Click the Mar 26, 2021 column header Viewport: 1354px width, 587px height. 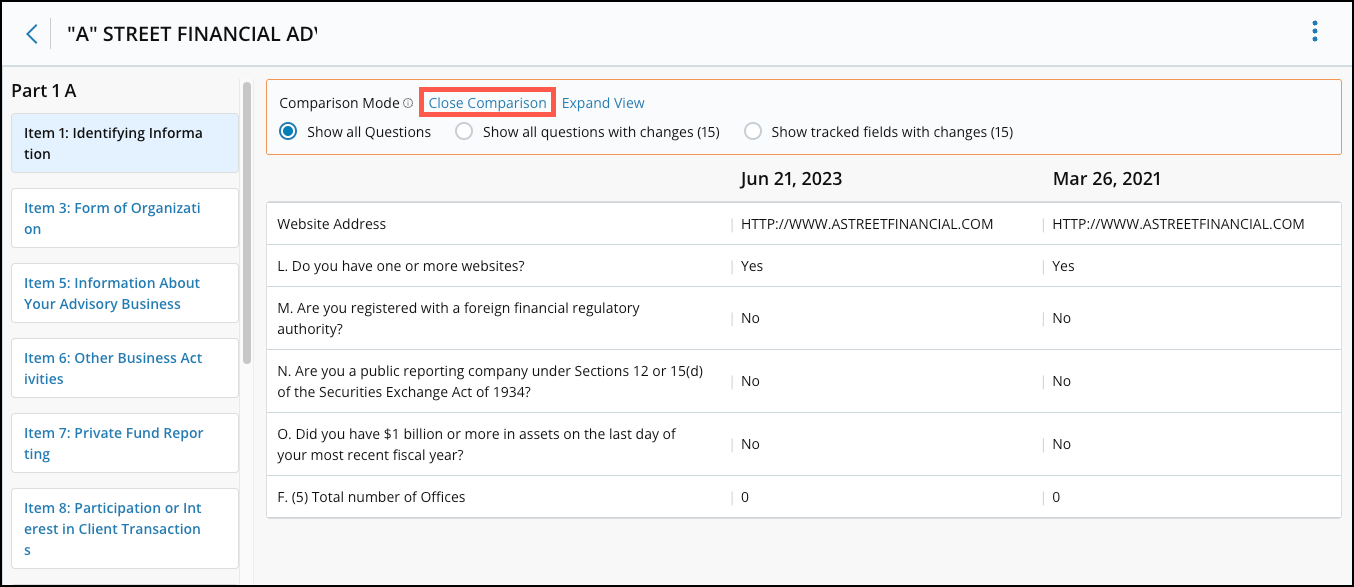pyautogui.click(x=1107, y=179)
